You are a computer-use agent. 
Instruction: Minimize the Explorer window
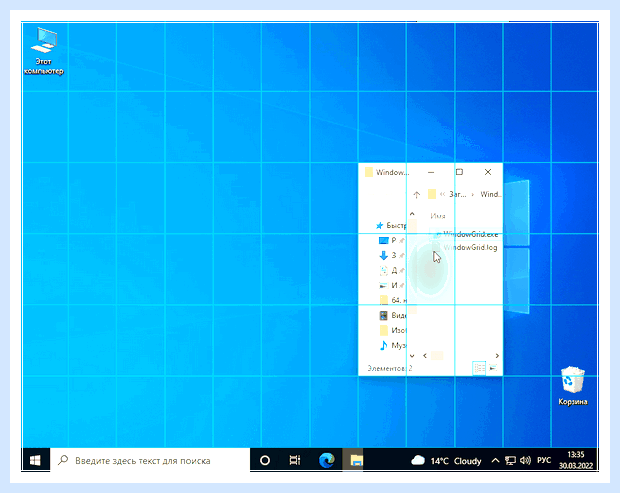point(431,172)
